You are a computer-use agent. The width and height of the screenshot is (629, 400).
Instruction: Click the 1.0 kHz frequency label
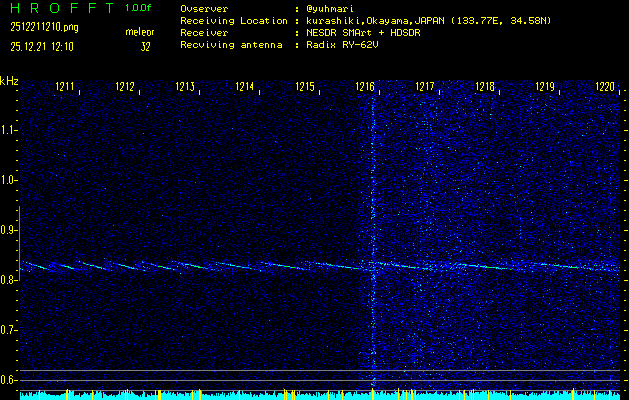[x=9, y=180]
